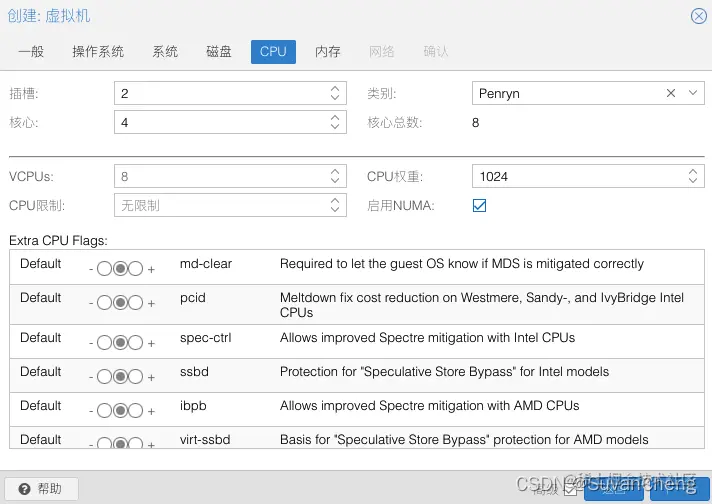Open the 内存 tab
Image resolution: width=712 pixels, height=504 pixels.
click(328, 52)
